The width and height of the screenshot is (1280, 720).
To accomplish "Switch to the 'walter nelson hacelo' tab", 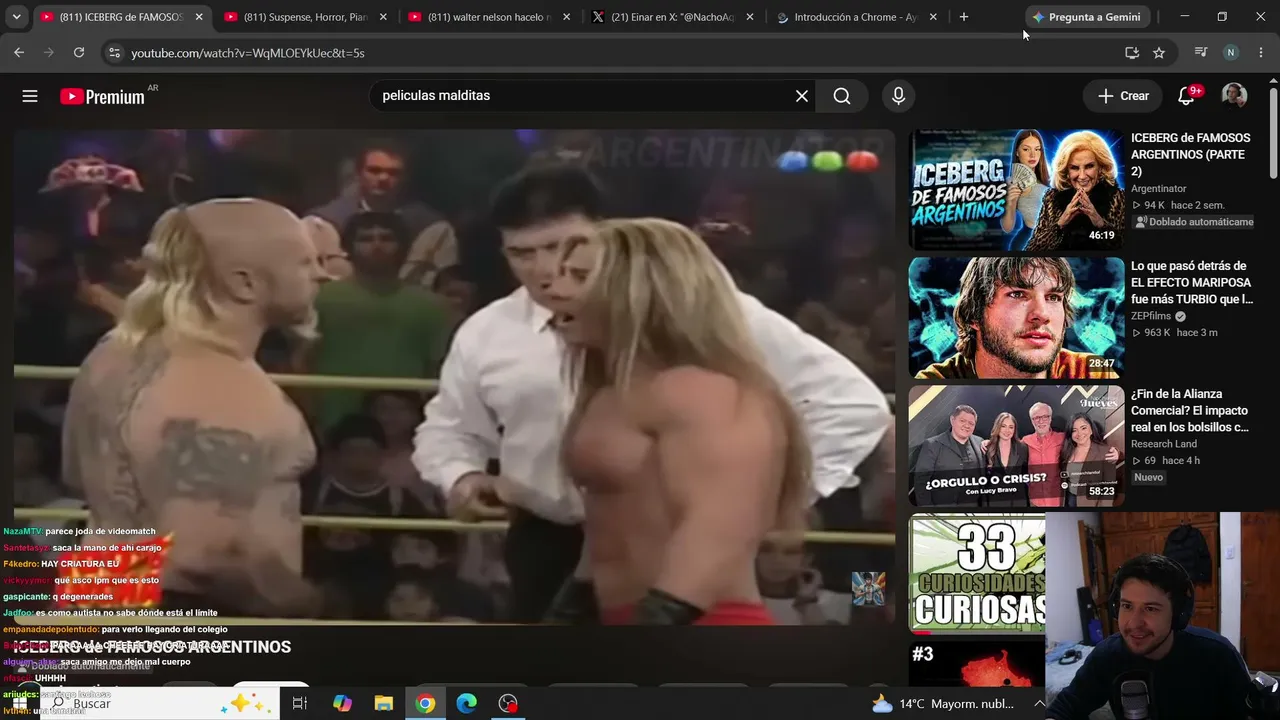I will click(490, 17).
